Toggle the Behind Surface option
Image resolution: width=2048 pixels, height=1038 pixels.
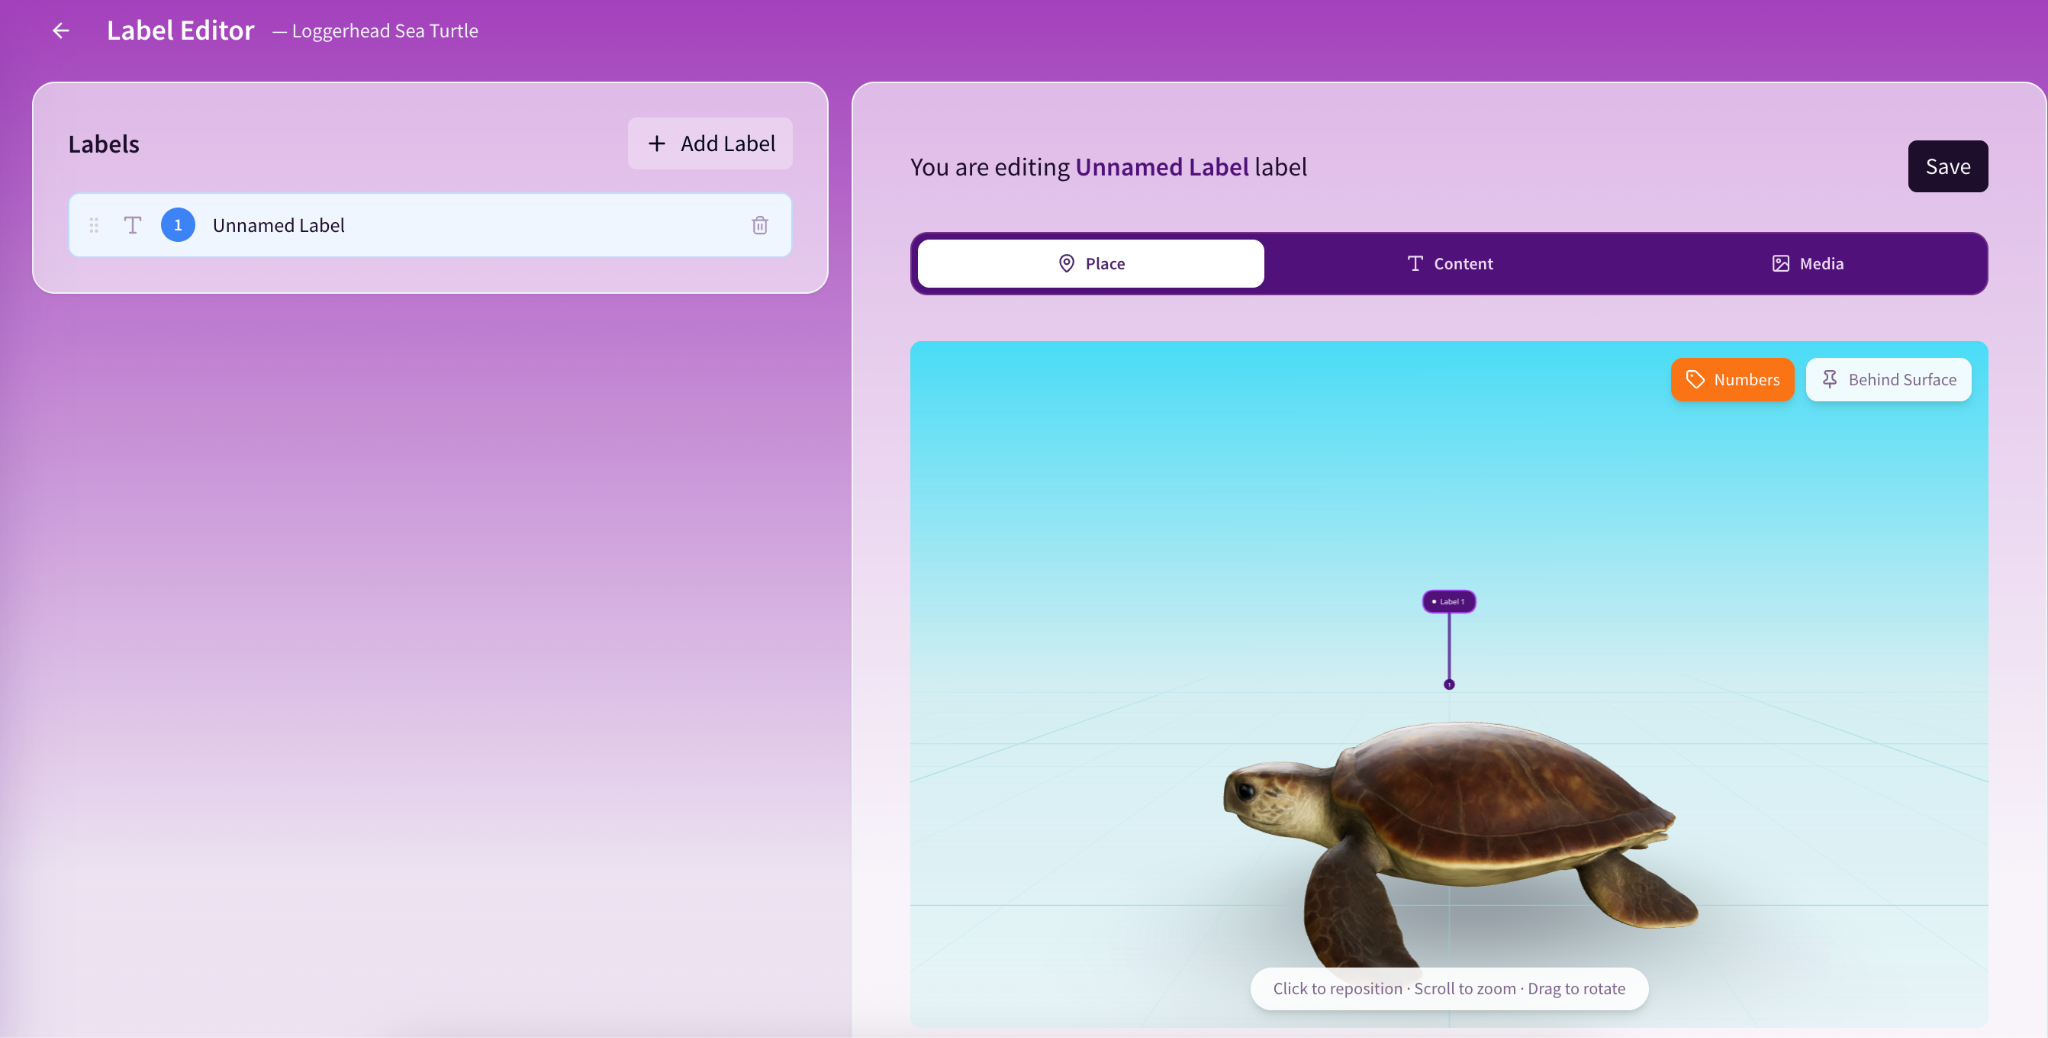1888,380
